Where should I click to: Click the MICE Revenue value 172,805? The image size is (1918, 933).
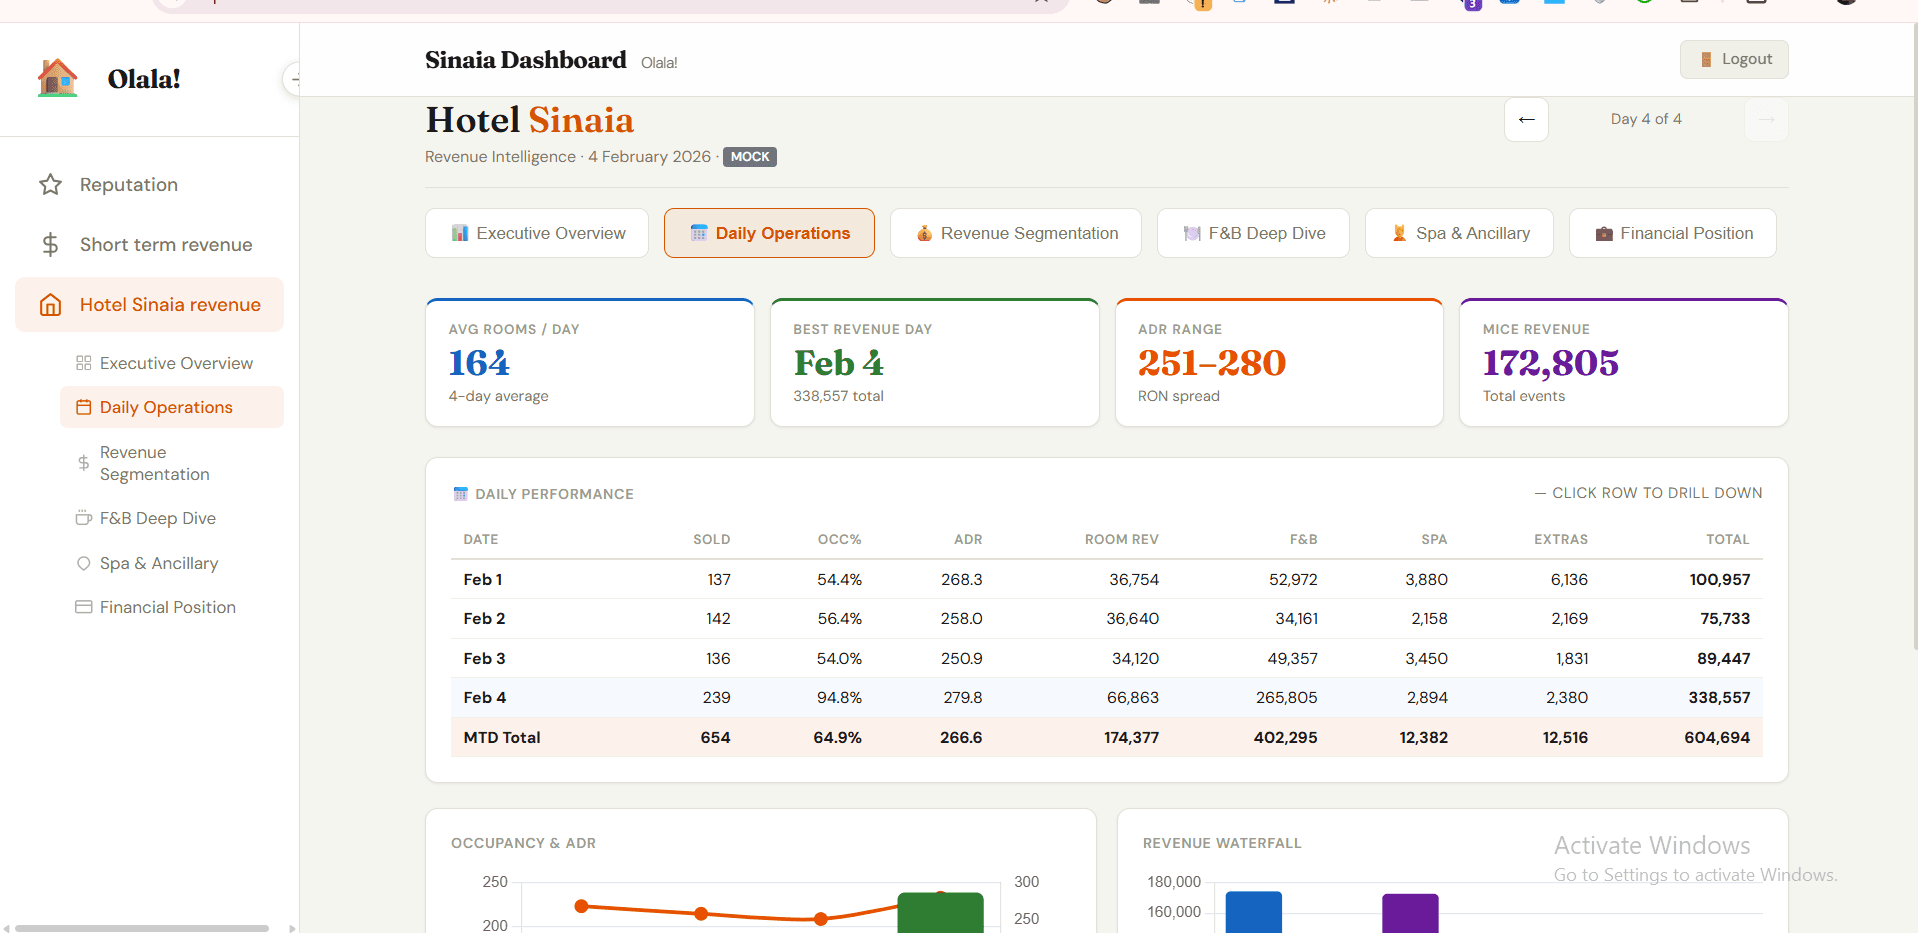point(1551,363)
